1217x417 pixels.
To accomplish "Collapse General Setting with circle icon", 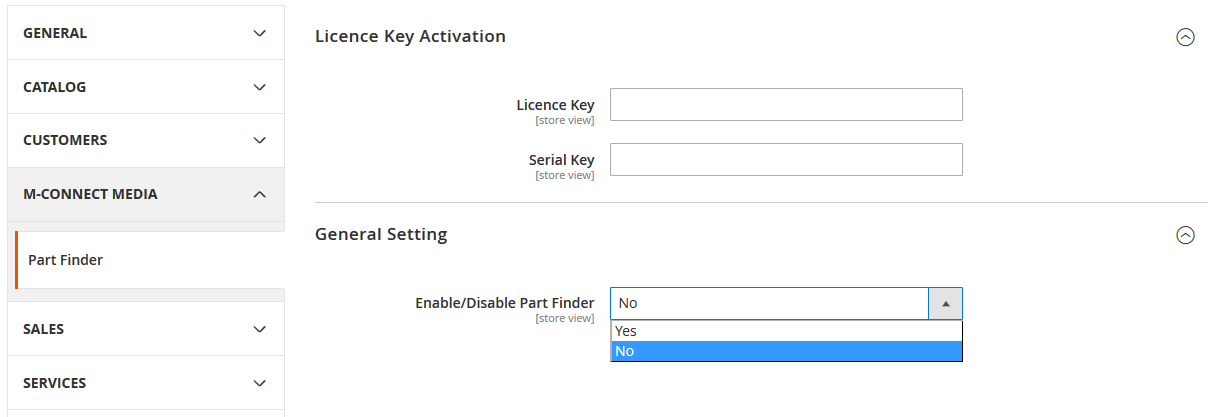I will 1185,235.
